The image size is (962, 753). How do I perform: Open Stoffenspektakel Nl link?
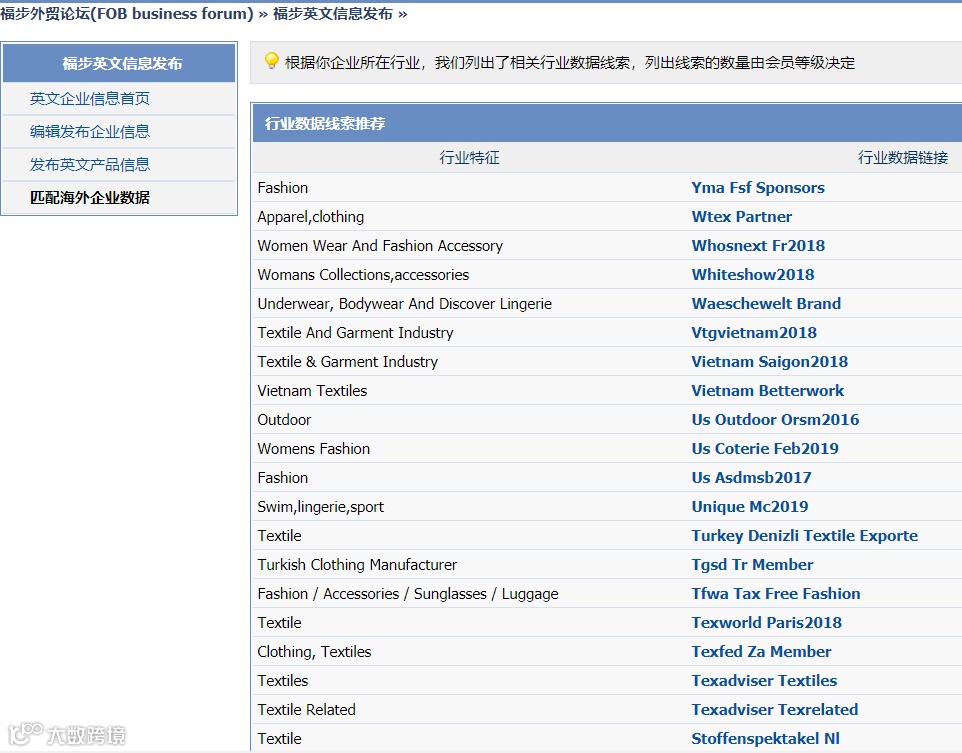pos(765,738)
